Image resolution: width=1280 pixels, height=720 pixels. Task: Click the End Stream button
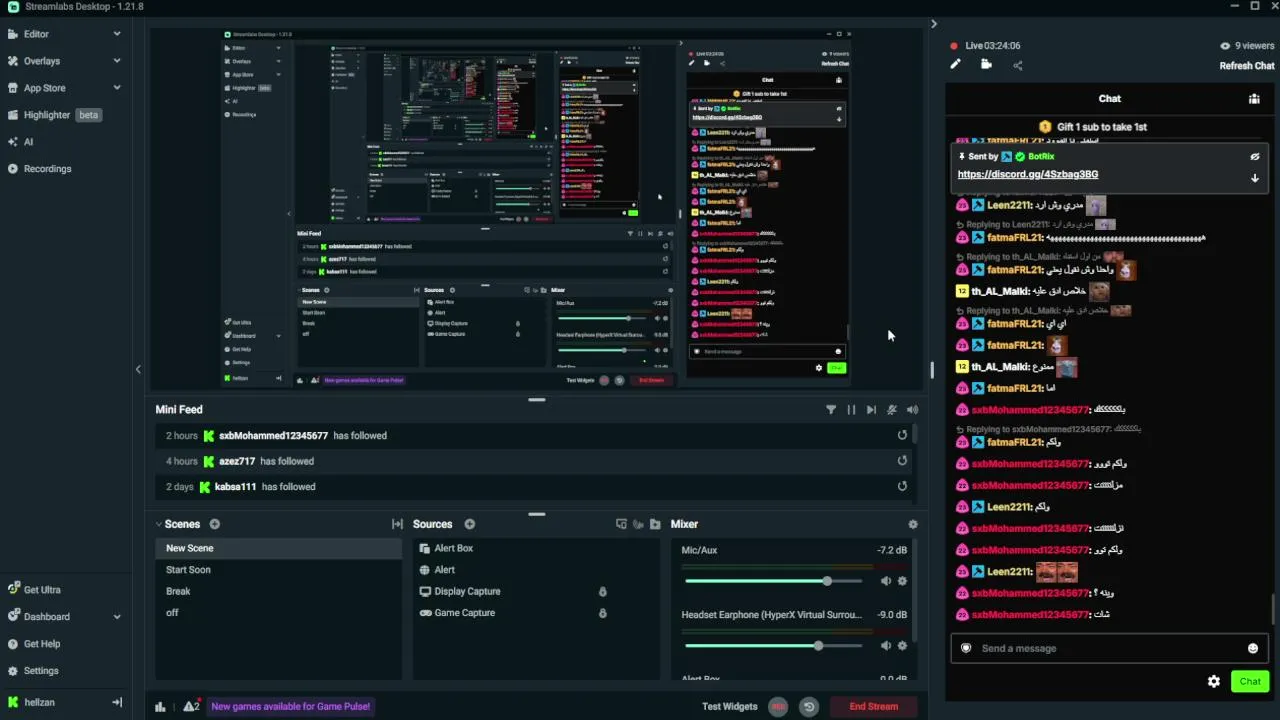pyautogui.click(x=874, y=707)
